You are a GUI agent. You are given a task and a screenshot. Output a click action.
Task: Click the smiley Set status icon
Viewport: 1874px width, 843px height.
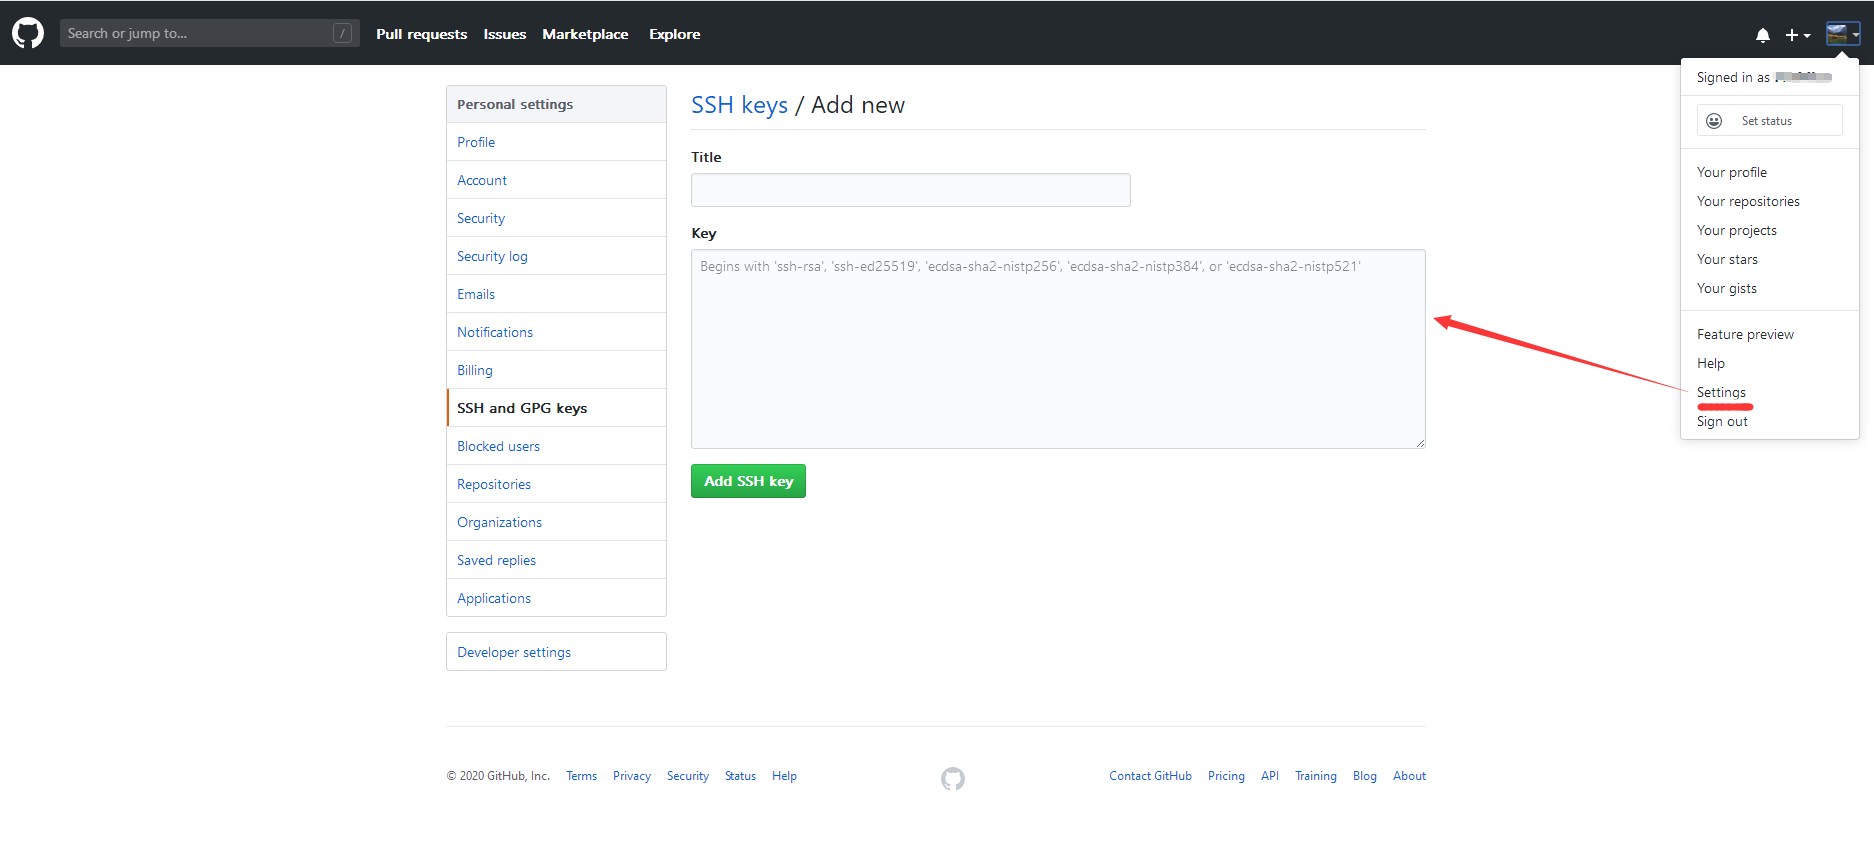click(1714, 121)
